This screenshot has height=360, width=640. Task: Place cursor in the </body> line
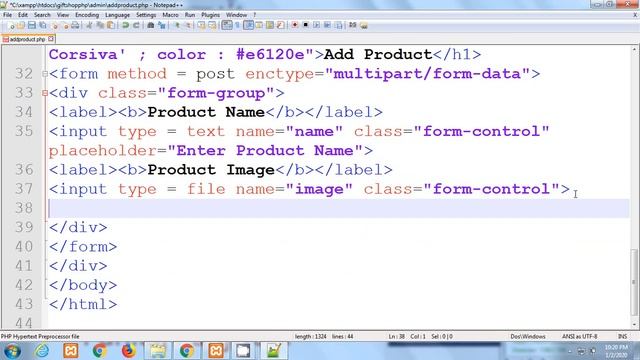pos(83,285)
